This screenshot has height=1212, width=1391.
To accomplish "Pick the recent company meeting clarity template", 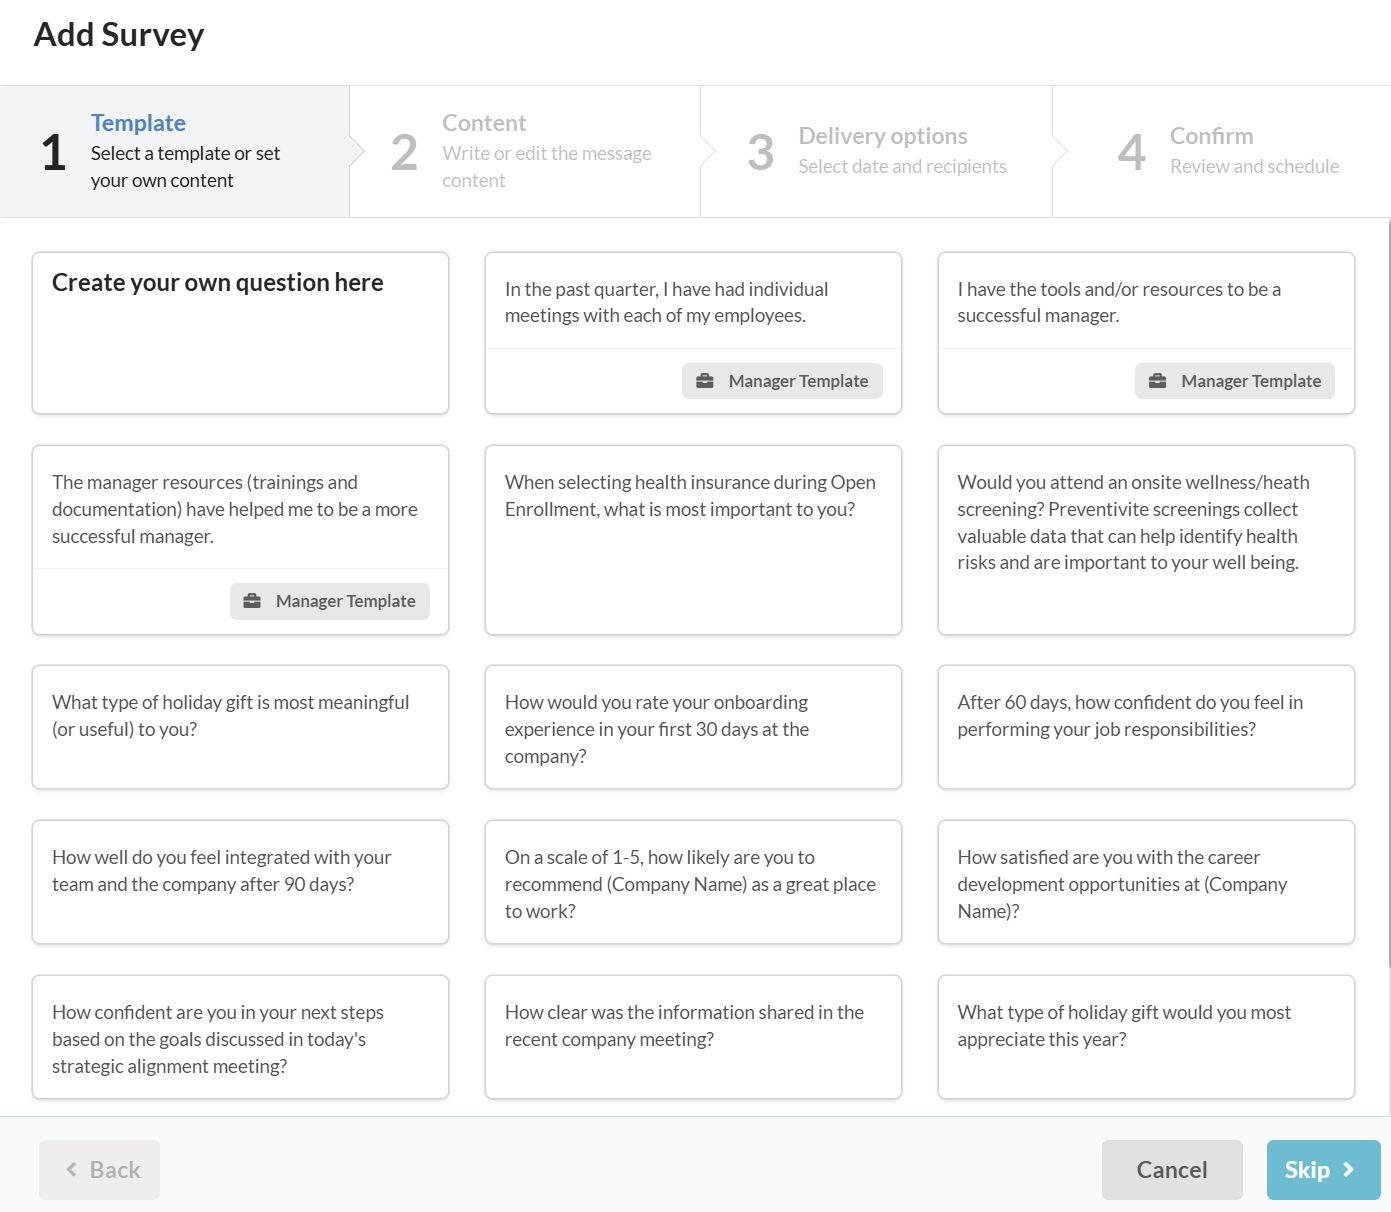I will point(693,1037).
